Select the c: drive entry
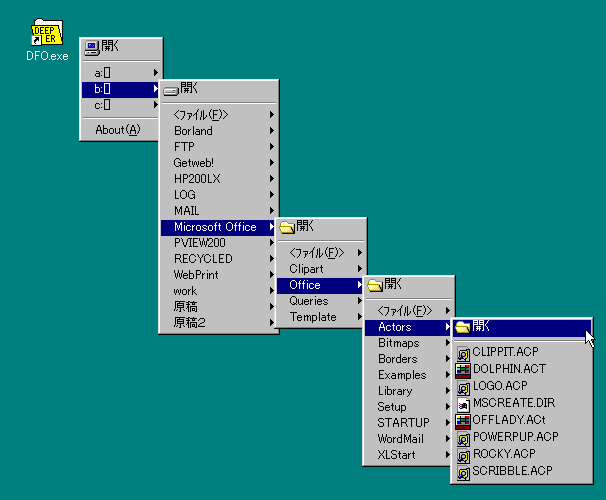 pos(121,105)
